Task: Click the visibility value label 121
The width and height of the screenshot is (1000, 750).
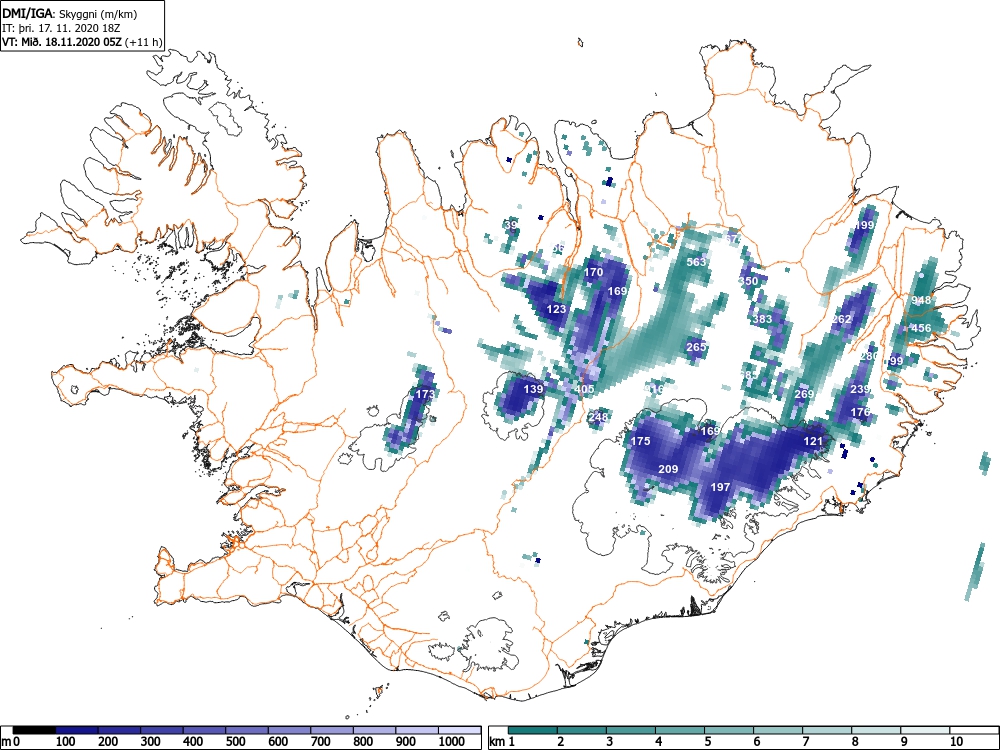Action: tap(813, 441)
